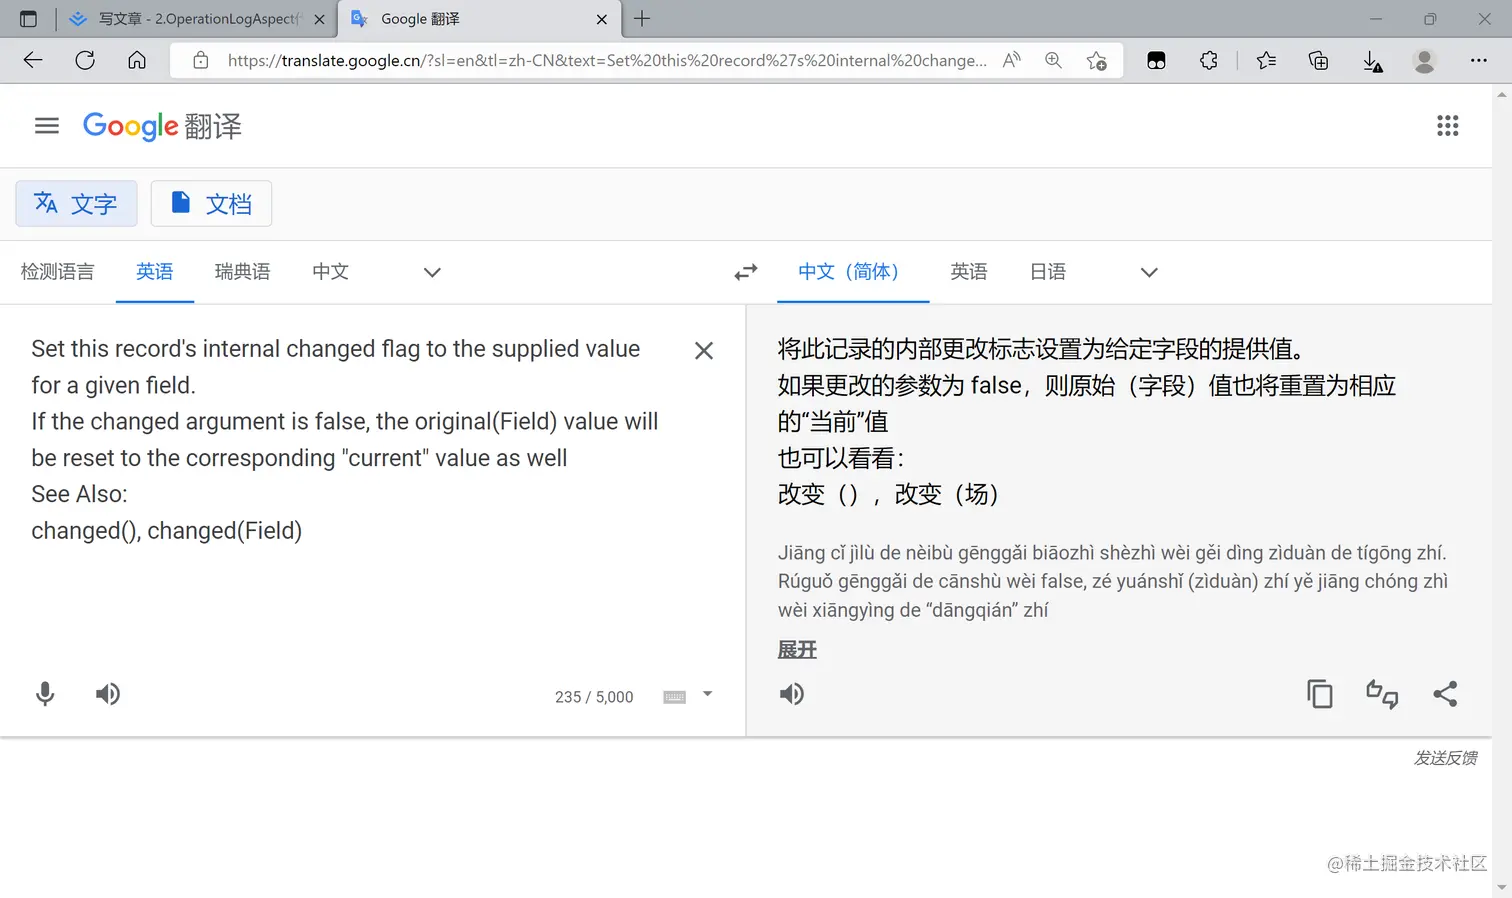1512x898 pixels.
Task: Expand the romanization with 展开
Action: tap(797, 650)
